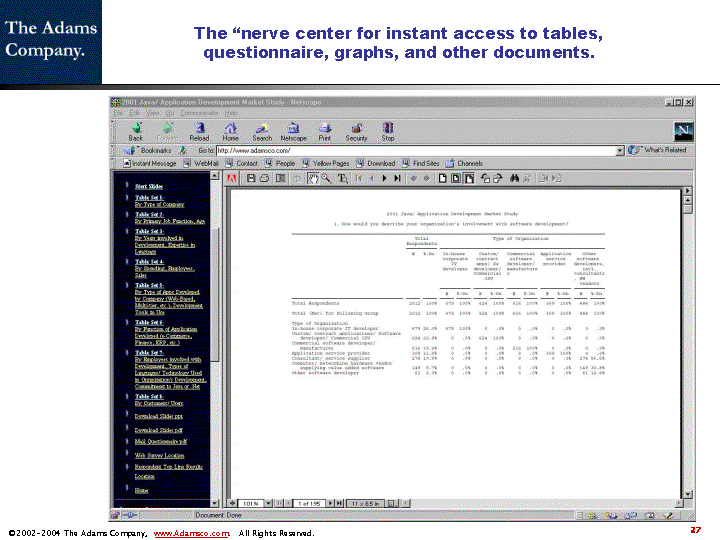Open the Start Slides link
This screenshot has height=540, width=720.
coord(149,186)
